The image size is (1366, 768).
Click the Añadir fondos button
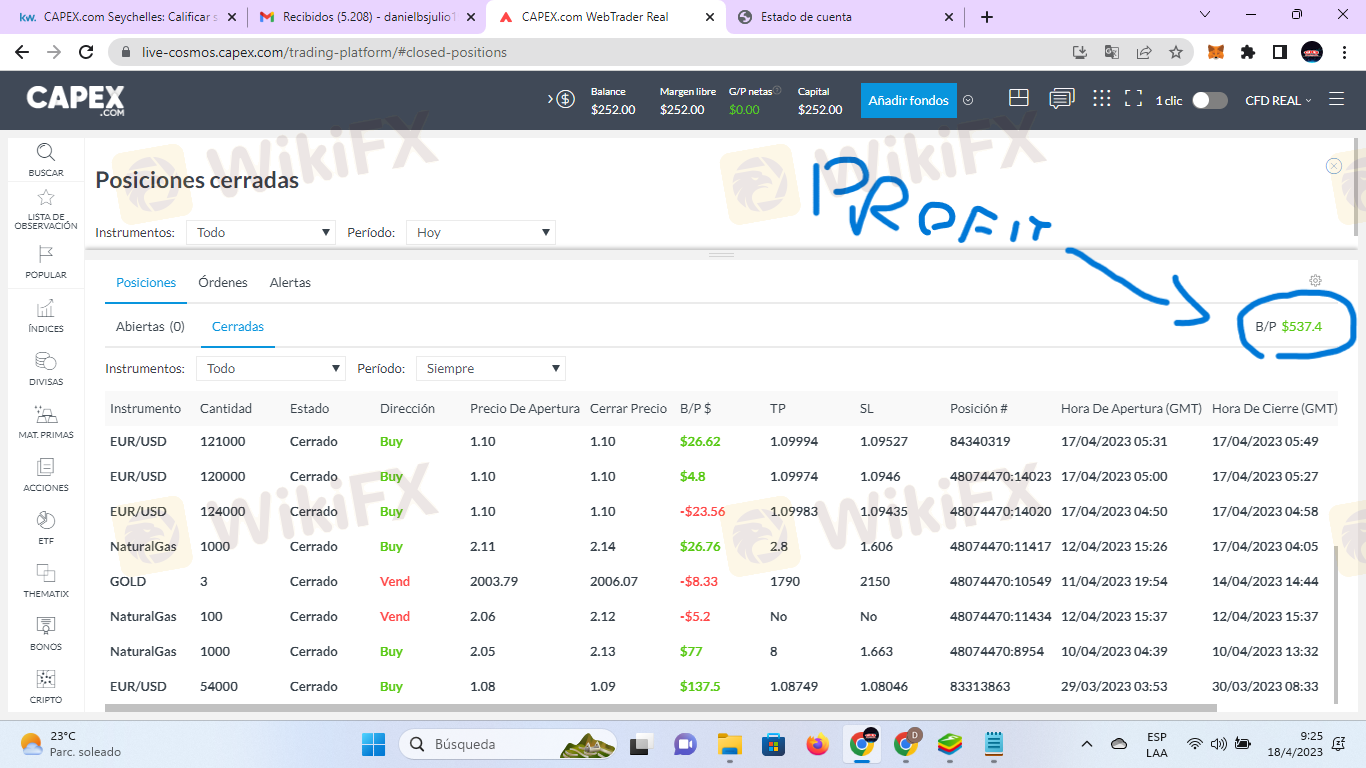click(908, 100)
